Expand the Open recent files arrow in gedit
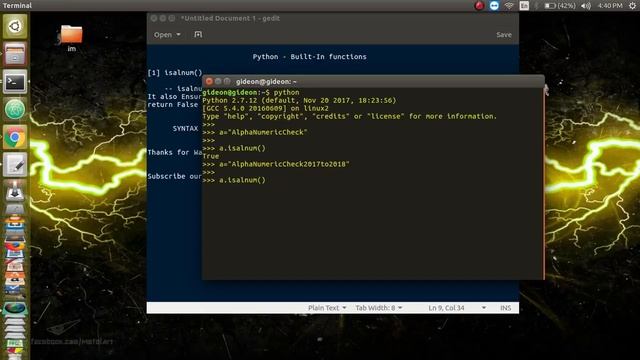640x360 pixels. coord(178,35)
